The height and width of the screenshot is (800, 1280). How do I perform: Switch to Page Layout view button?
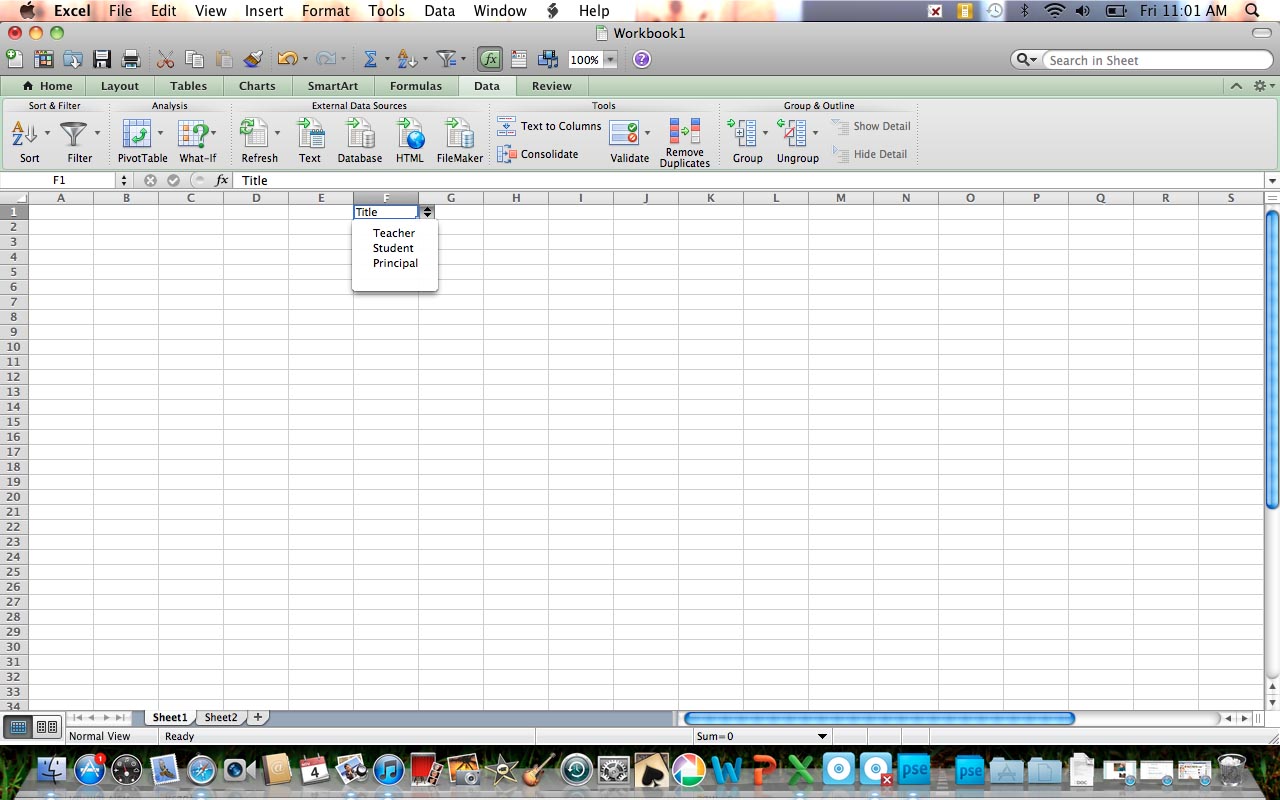click(x=47, y=727)
